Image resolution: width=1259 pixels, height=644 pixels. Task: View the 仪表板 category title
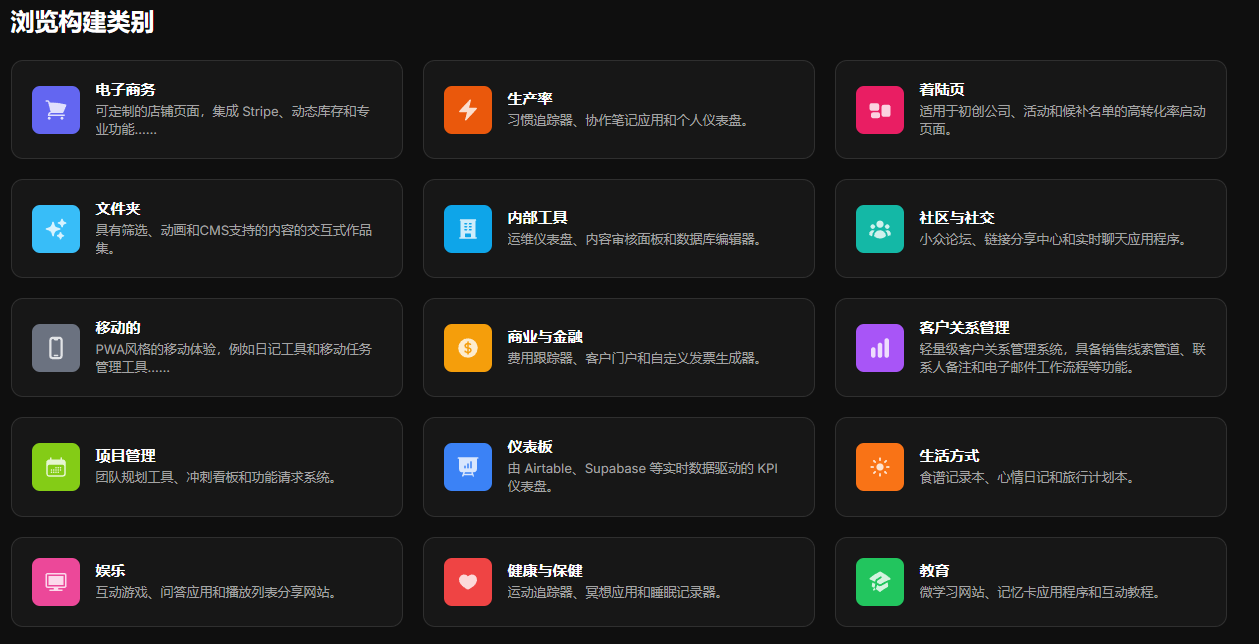(x=530, y=447)
